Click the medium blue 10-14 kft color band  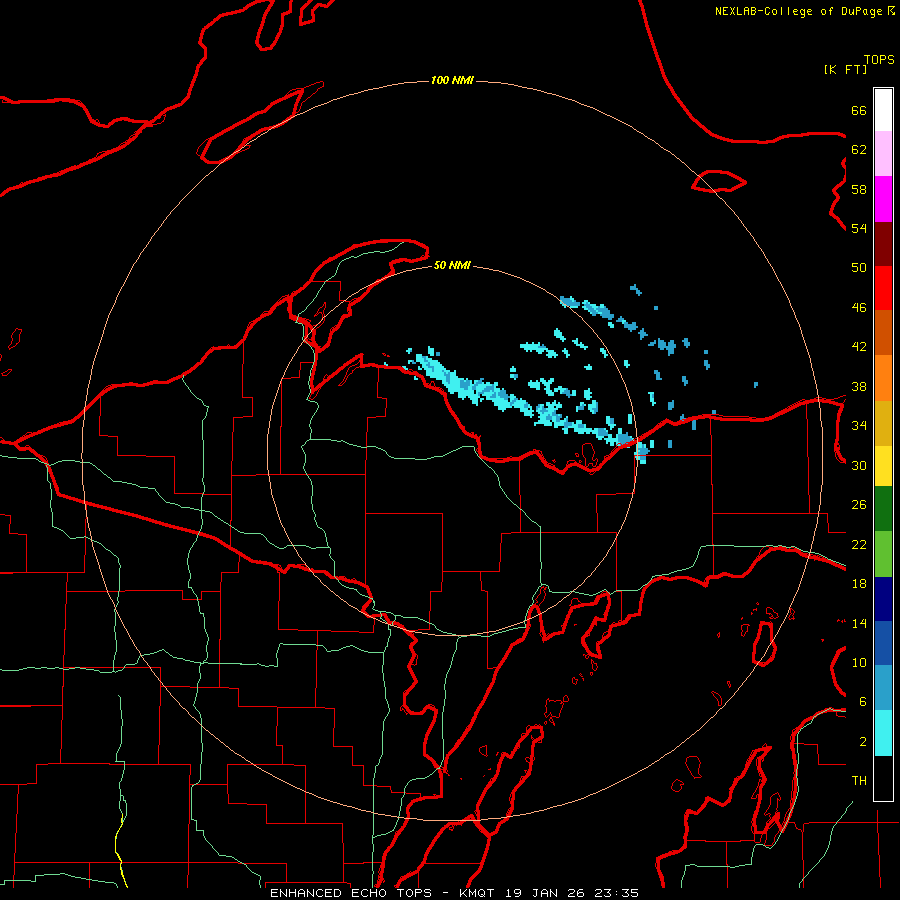pos(883,643)
